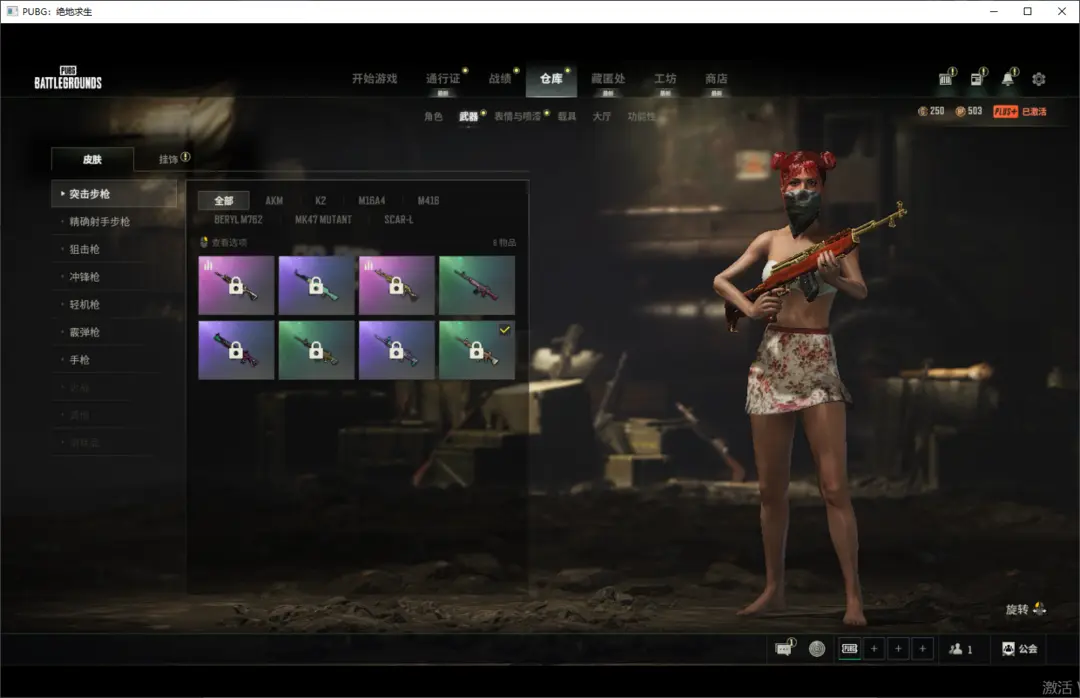Filter skins by AKM
This screenshot has width=1080, height=698.
coord(274,201)
